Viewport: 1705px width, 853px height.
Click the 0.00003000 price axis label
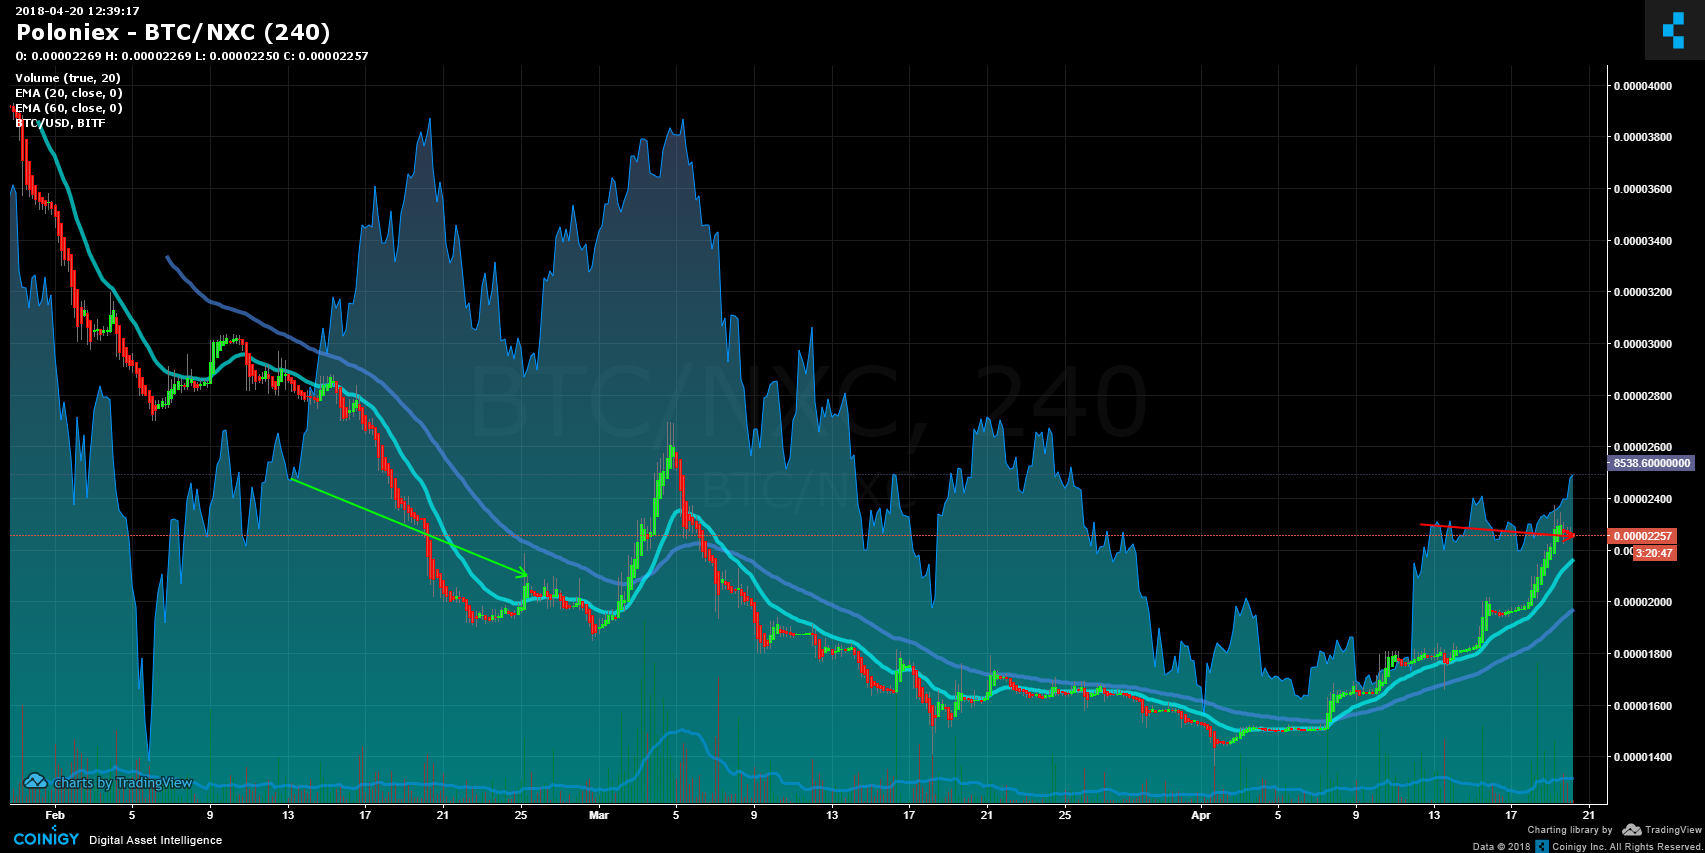1642,344
